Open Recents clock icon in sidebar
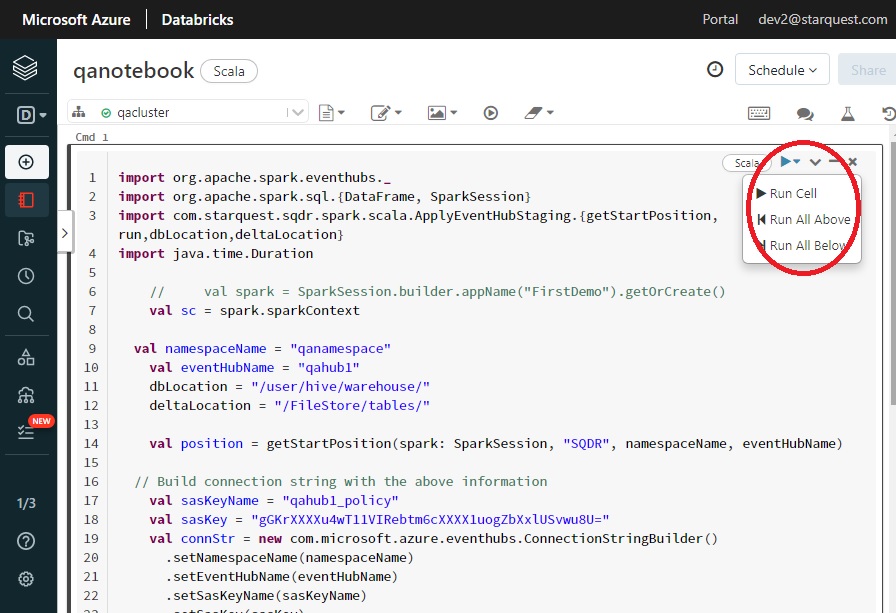Image resolution: width=896 pixels, height=613 pixels. click(26, 276)
